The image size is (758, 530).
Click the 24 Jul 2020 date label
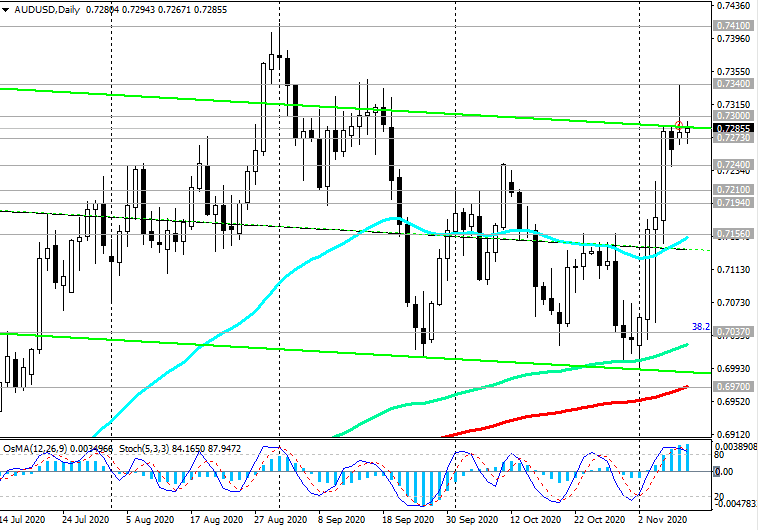point(86,520)
